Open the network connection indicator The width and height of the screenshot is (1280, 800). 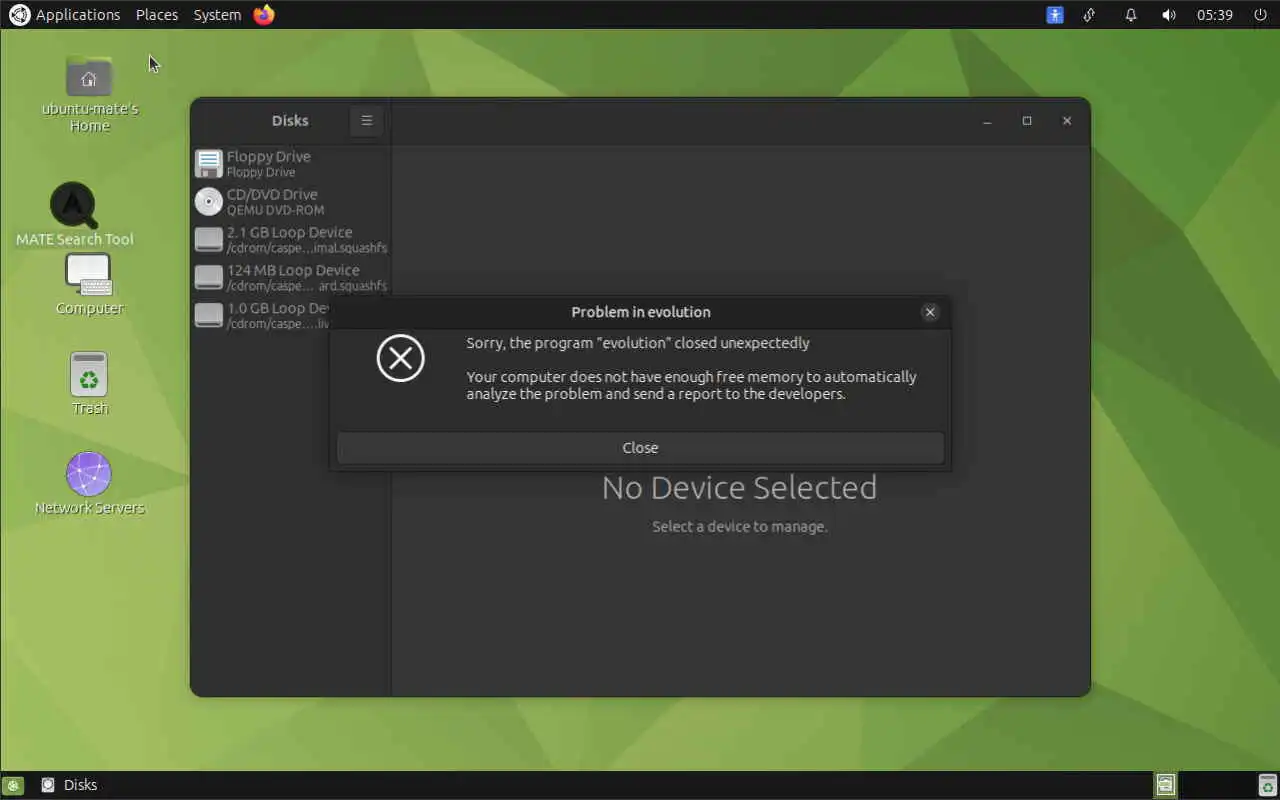[1090, 15]
